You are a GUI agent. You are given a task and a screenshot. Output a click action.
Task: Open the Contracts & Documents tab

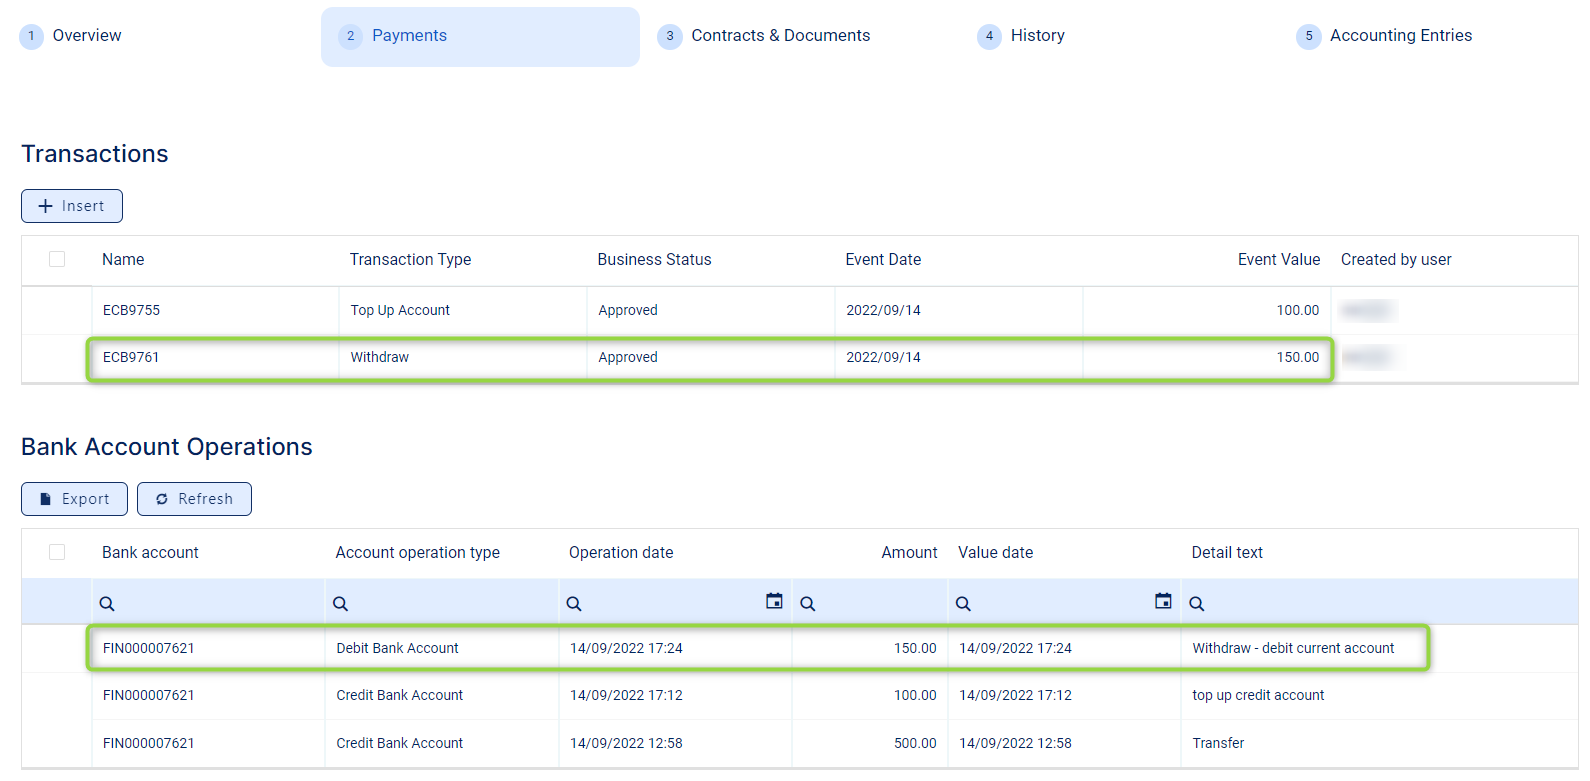point(780,36)
